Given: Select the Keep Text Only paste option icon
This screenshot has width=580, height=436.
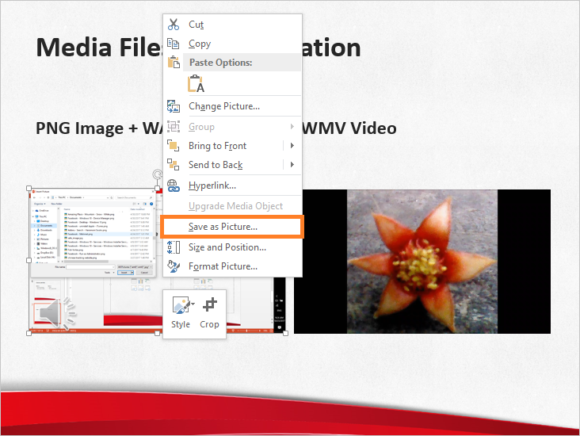Looking at the screenshot, I should tap(196, 84).
